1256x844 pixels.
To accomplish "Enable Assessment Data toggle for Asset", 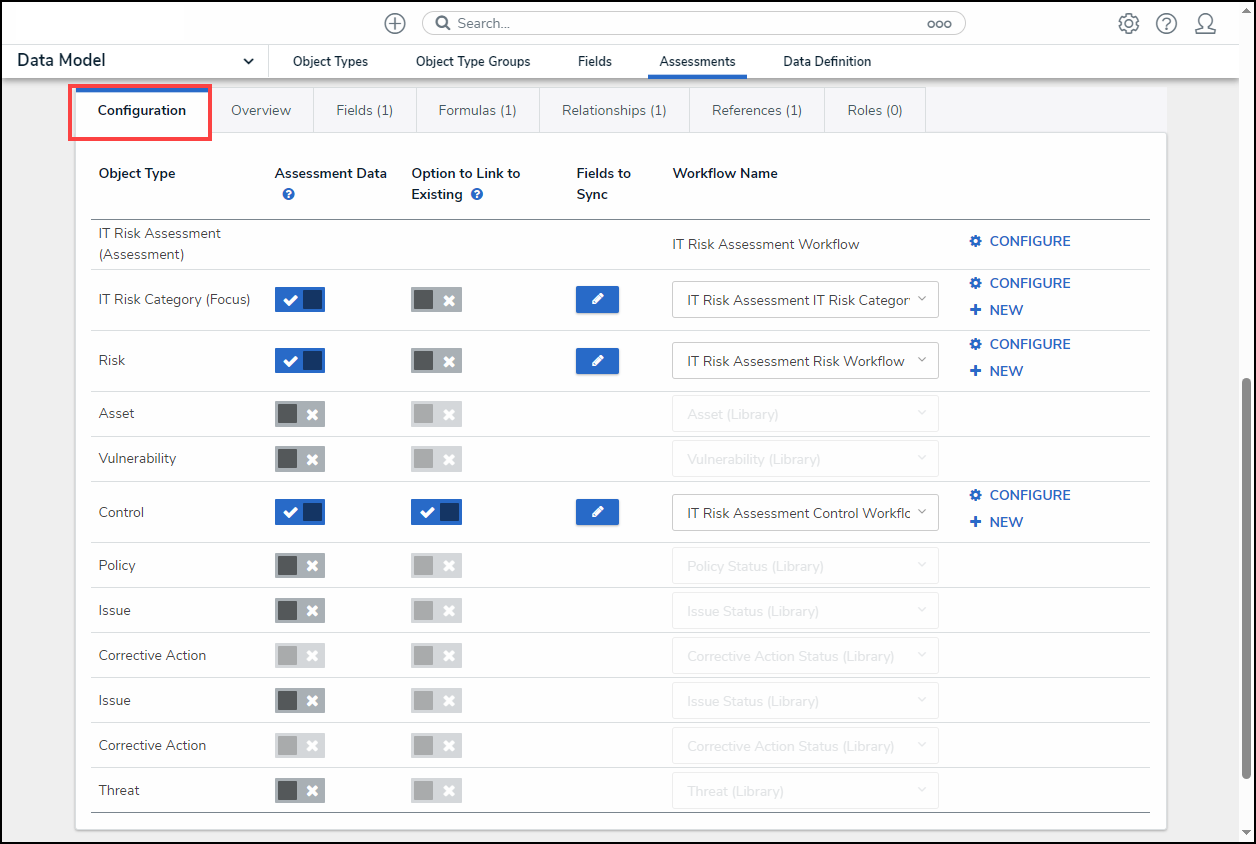I will (300, 414).
